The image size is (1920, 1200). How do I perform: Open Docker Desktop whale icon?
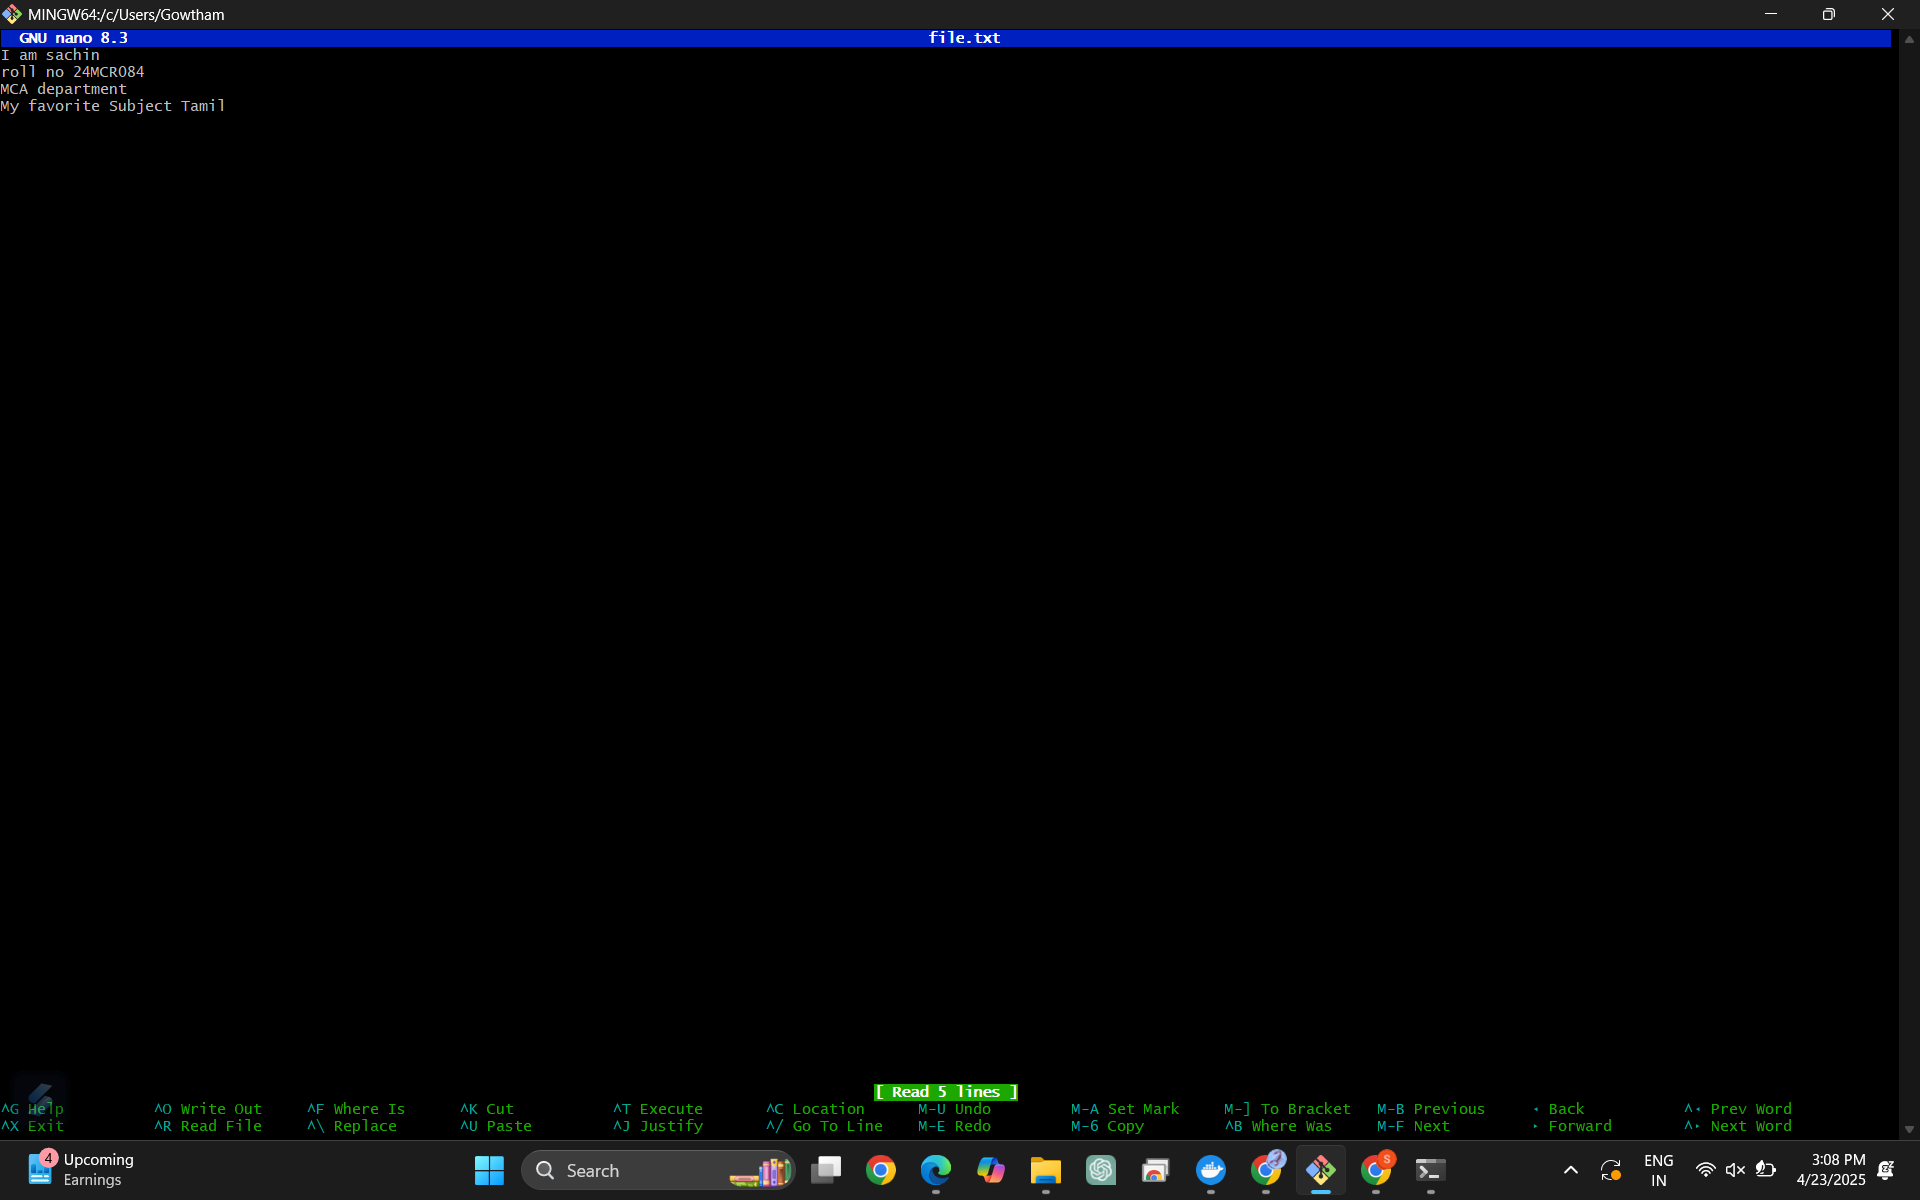click(1211, 1170)
